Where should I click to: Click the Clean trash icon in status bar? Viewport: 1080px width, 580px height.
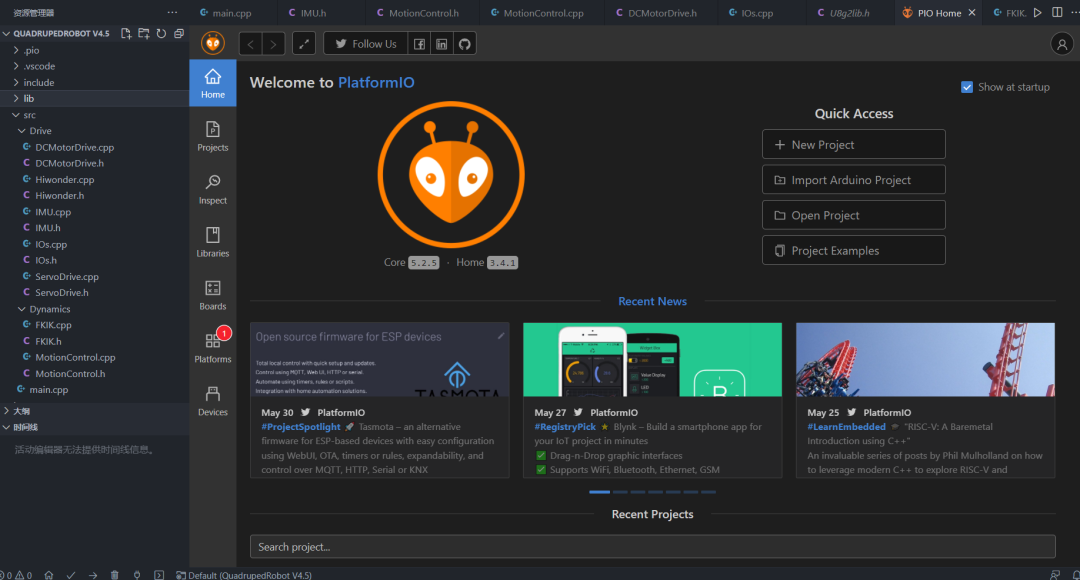(115, 574)
